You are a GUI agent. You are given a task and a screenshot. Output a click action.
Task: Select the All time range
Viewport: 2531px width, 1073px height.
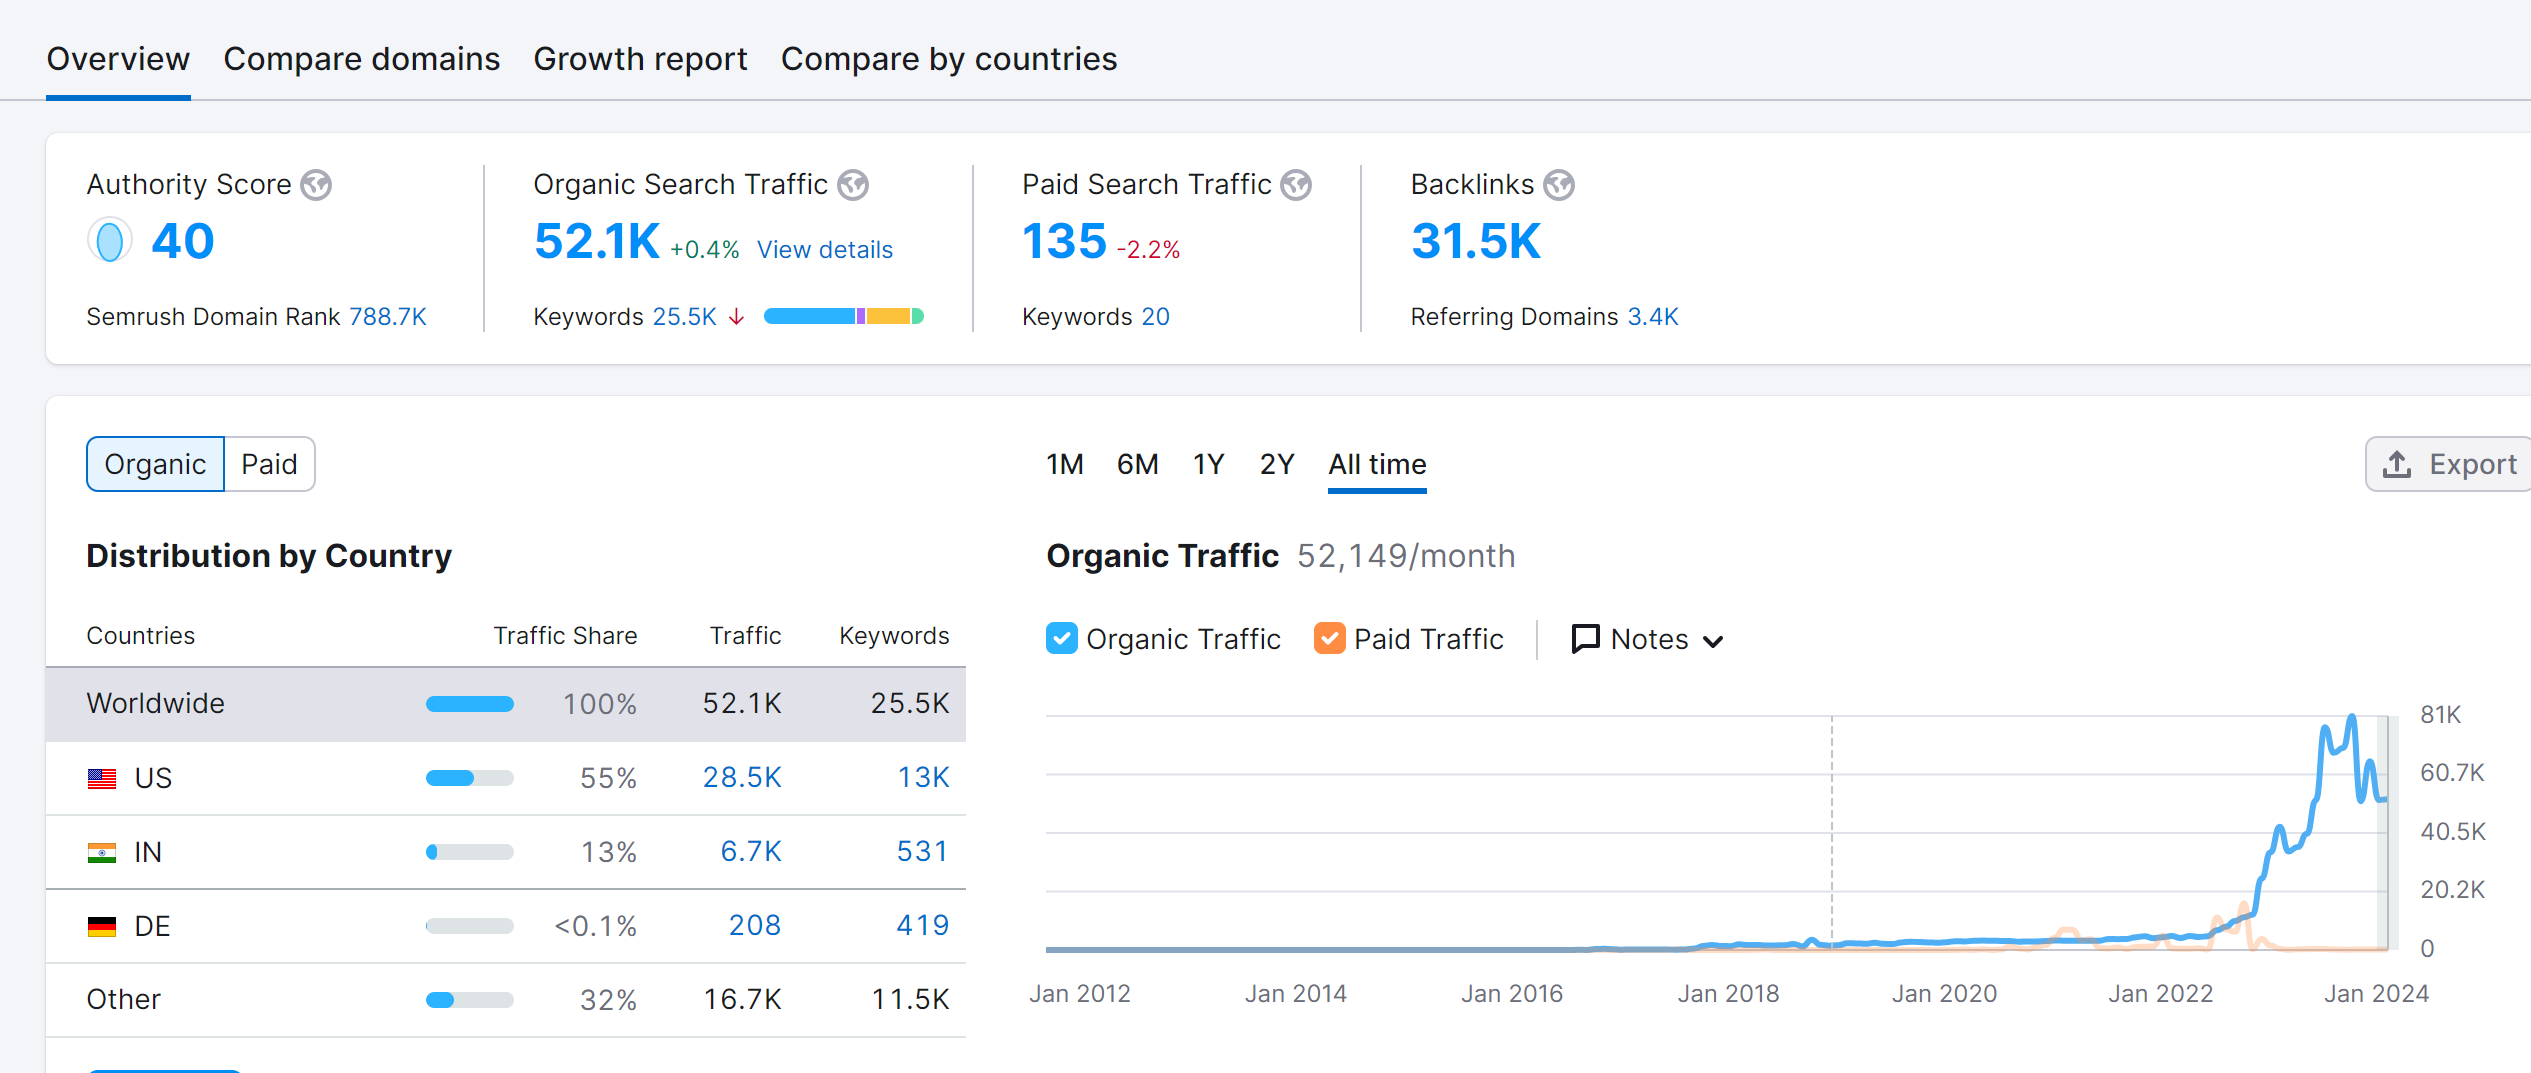point(1377,464)
